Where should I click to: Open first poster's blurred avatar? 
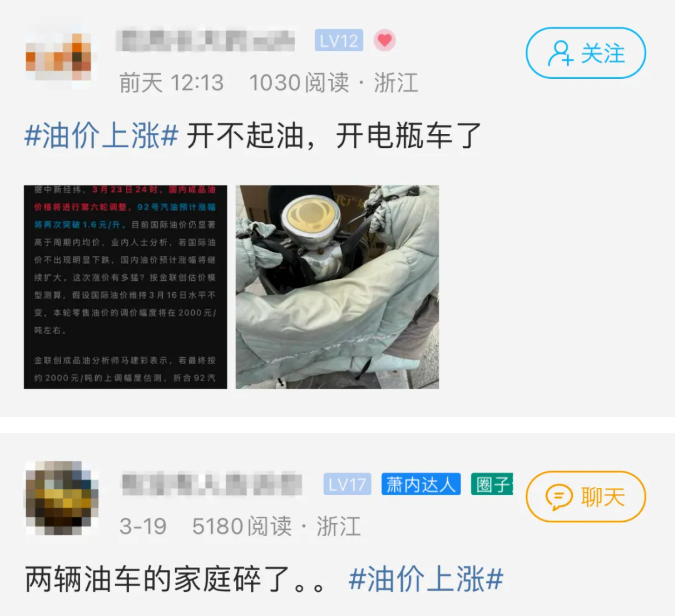pos(59,56)
